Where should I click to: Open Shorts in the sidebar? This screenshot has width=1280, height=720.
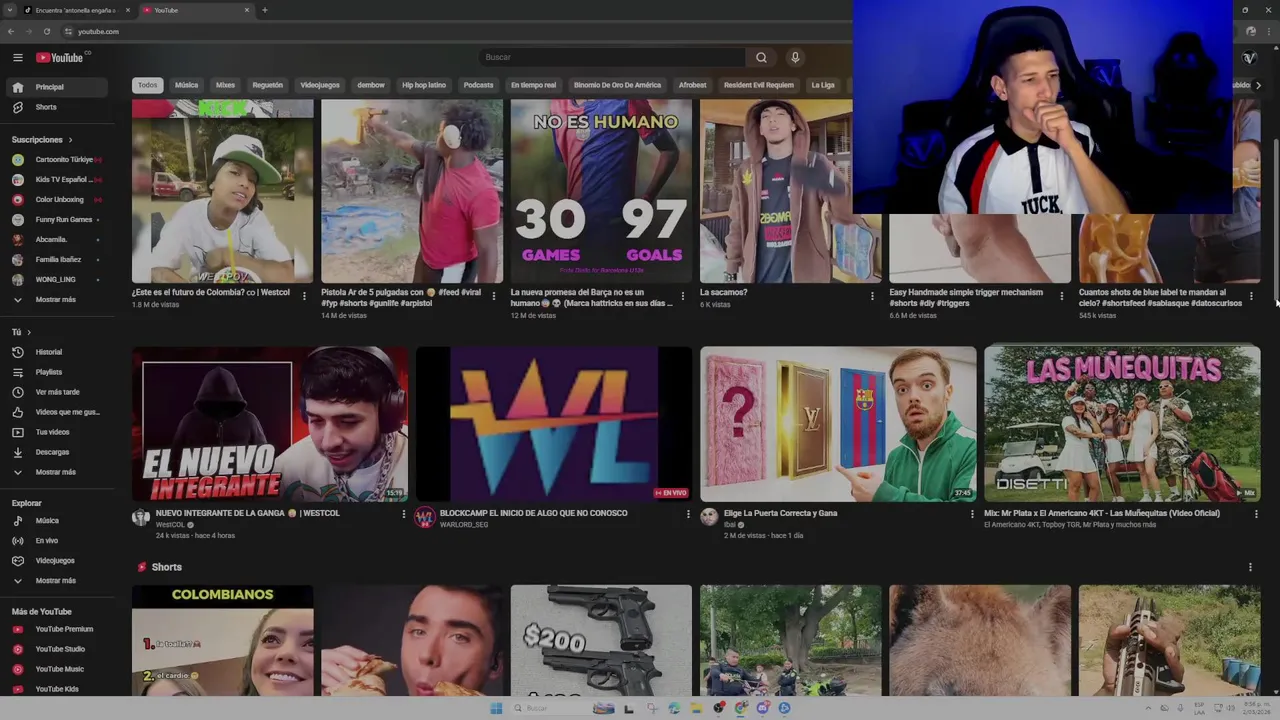click(57, 107)
